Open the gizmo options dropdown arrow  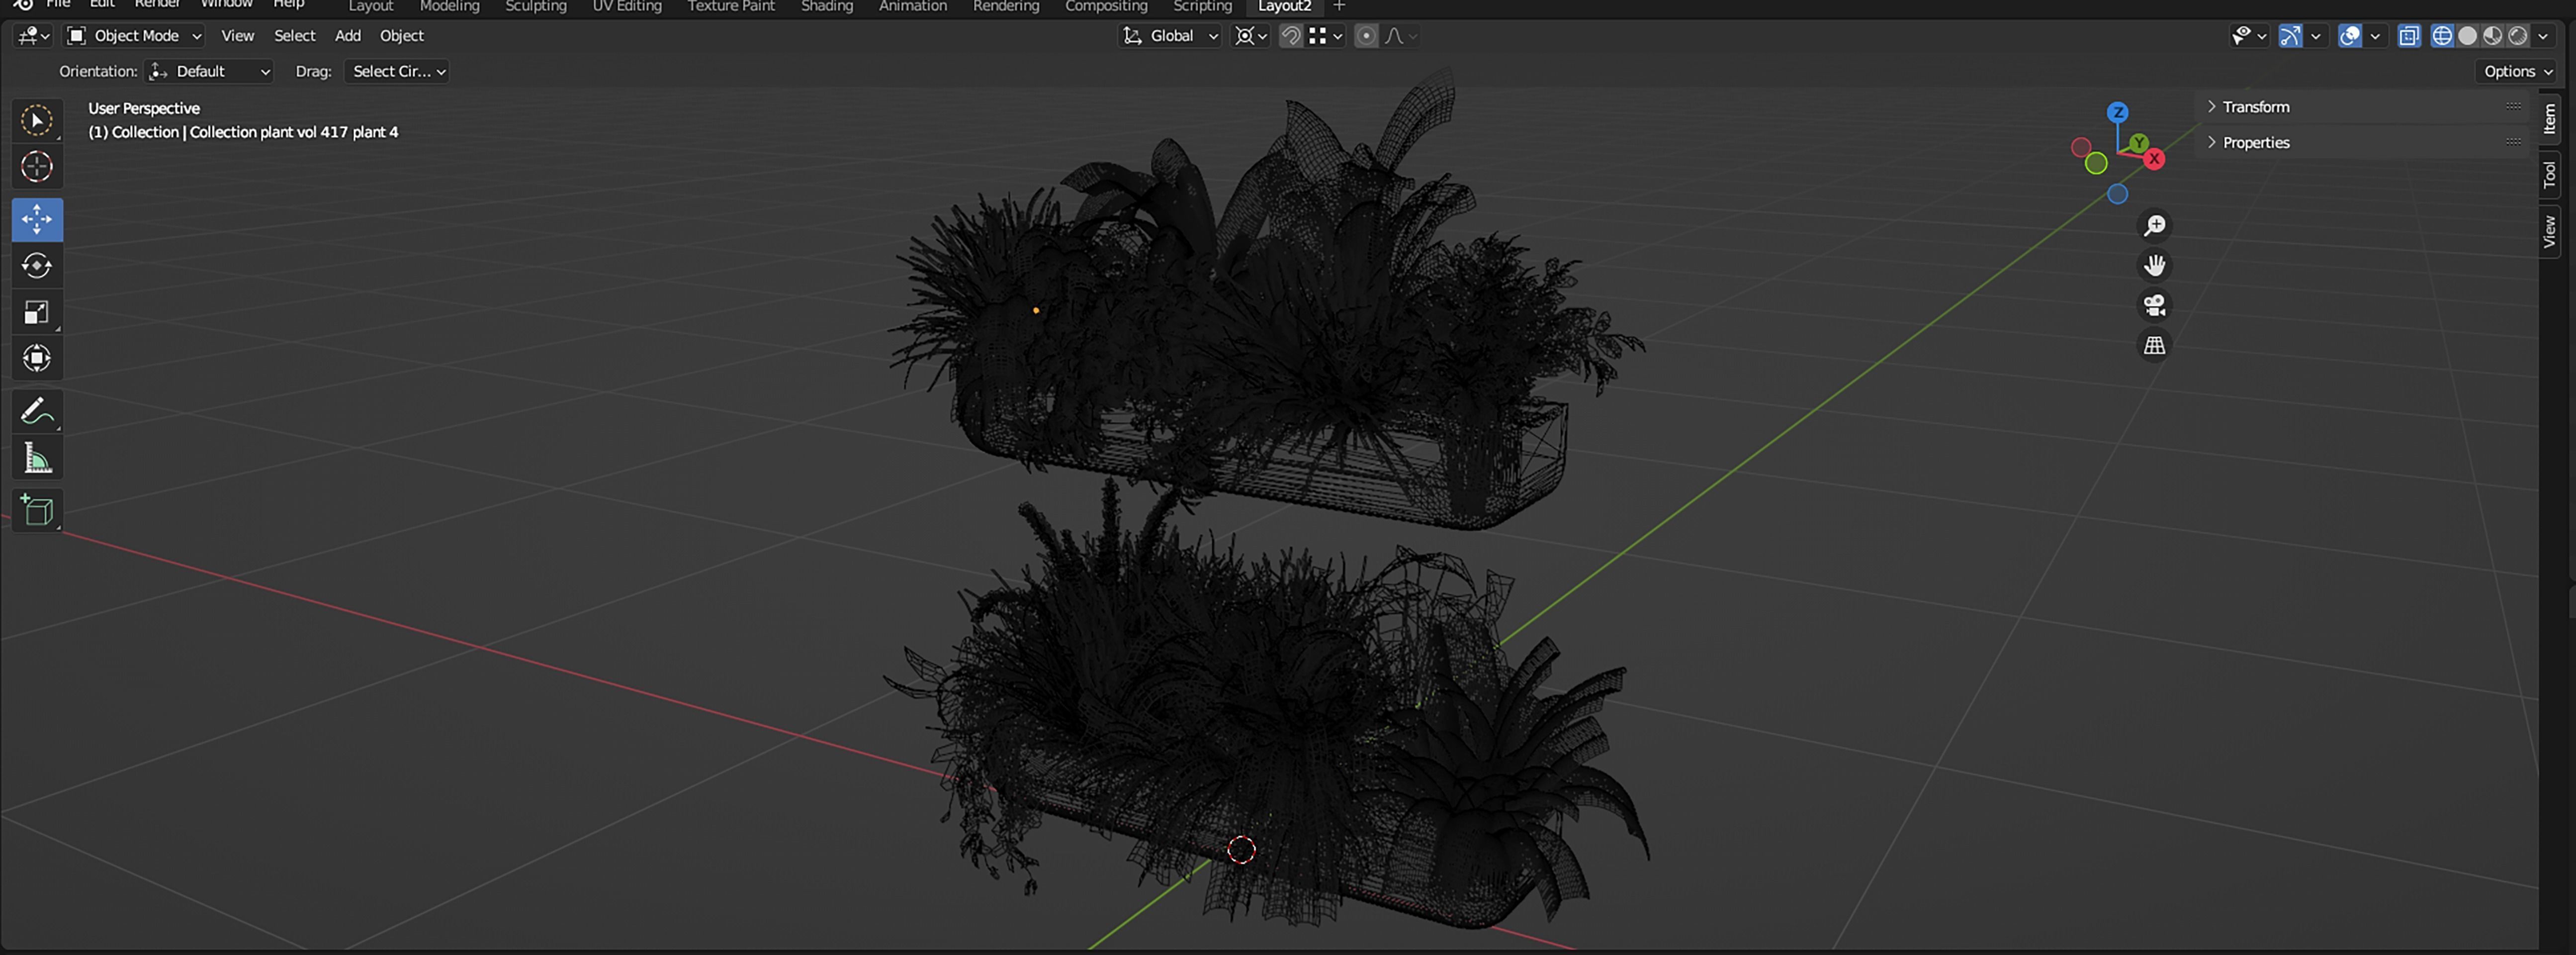point(2315,36)
